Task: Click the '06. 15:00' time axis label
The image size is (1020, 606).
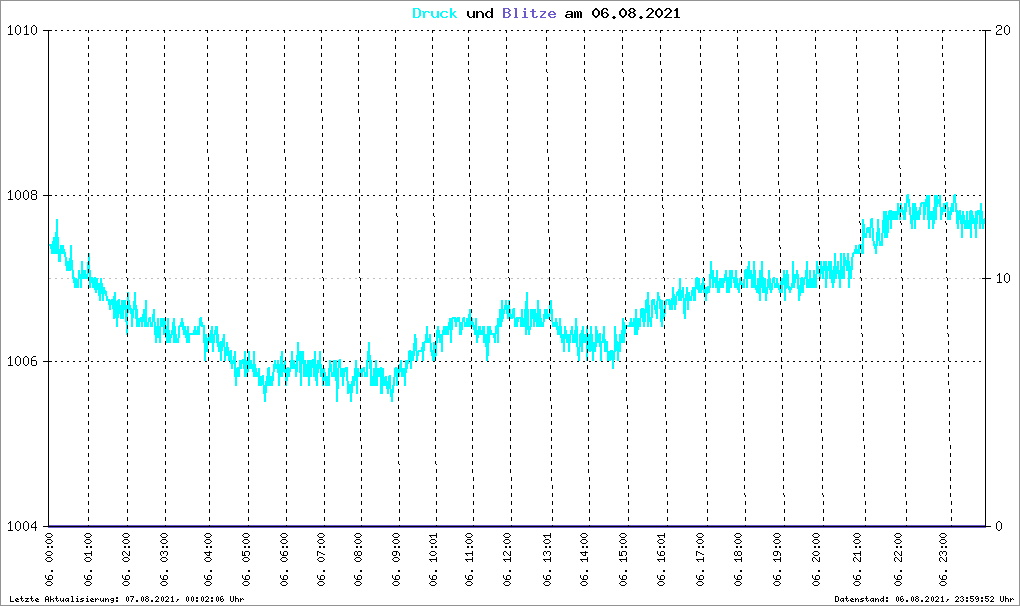Action: pyautogui.click(x=623, y=560)
